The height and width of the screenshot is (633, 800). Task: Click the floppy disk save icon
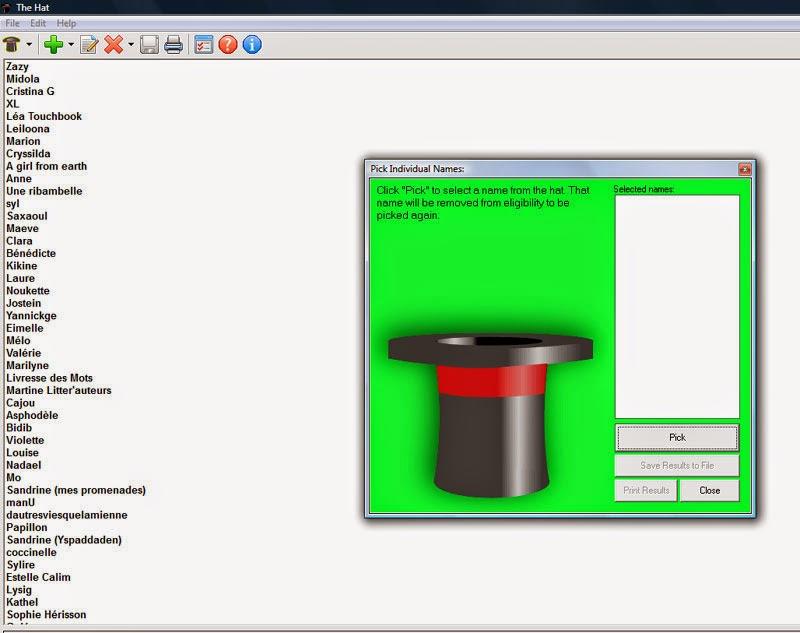pos(149,44)
